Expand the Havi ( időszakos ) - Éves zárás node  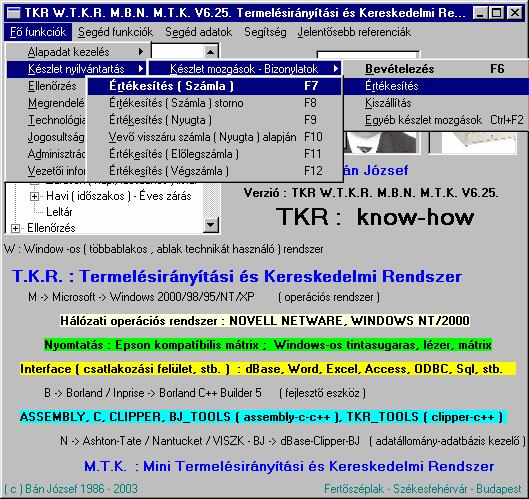click(x=34, y=196)
